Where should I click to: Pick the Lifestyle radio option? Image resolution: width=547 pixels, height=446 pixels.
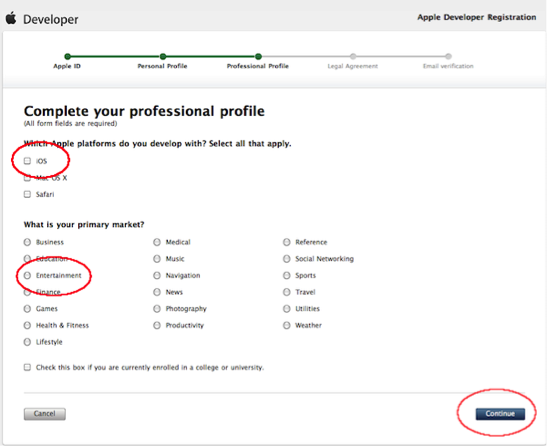point(27,342)
